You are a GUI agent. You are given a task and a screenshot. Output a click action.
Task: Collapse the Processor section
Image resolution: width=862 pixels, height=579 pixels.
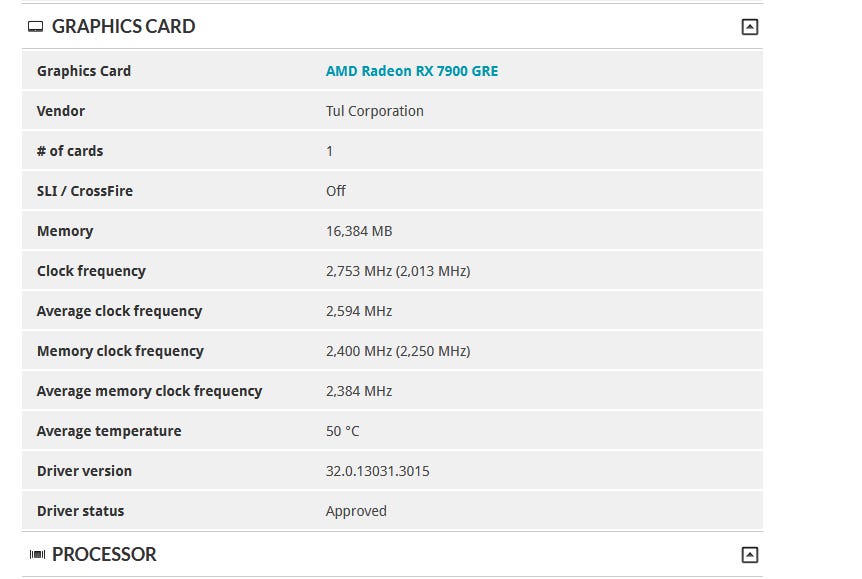(749, 554)
